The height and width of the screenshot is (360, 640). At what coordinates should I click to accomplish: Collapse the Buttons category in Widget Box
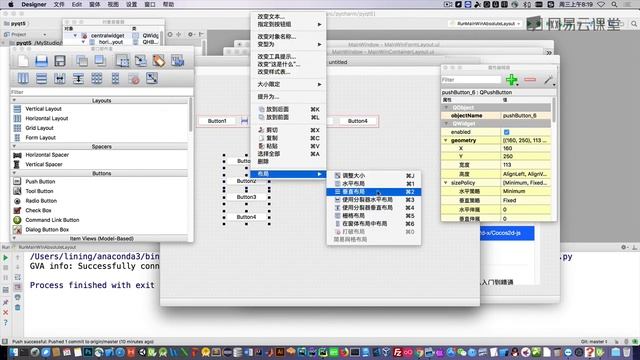(14, 173)
